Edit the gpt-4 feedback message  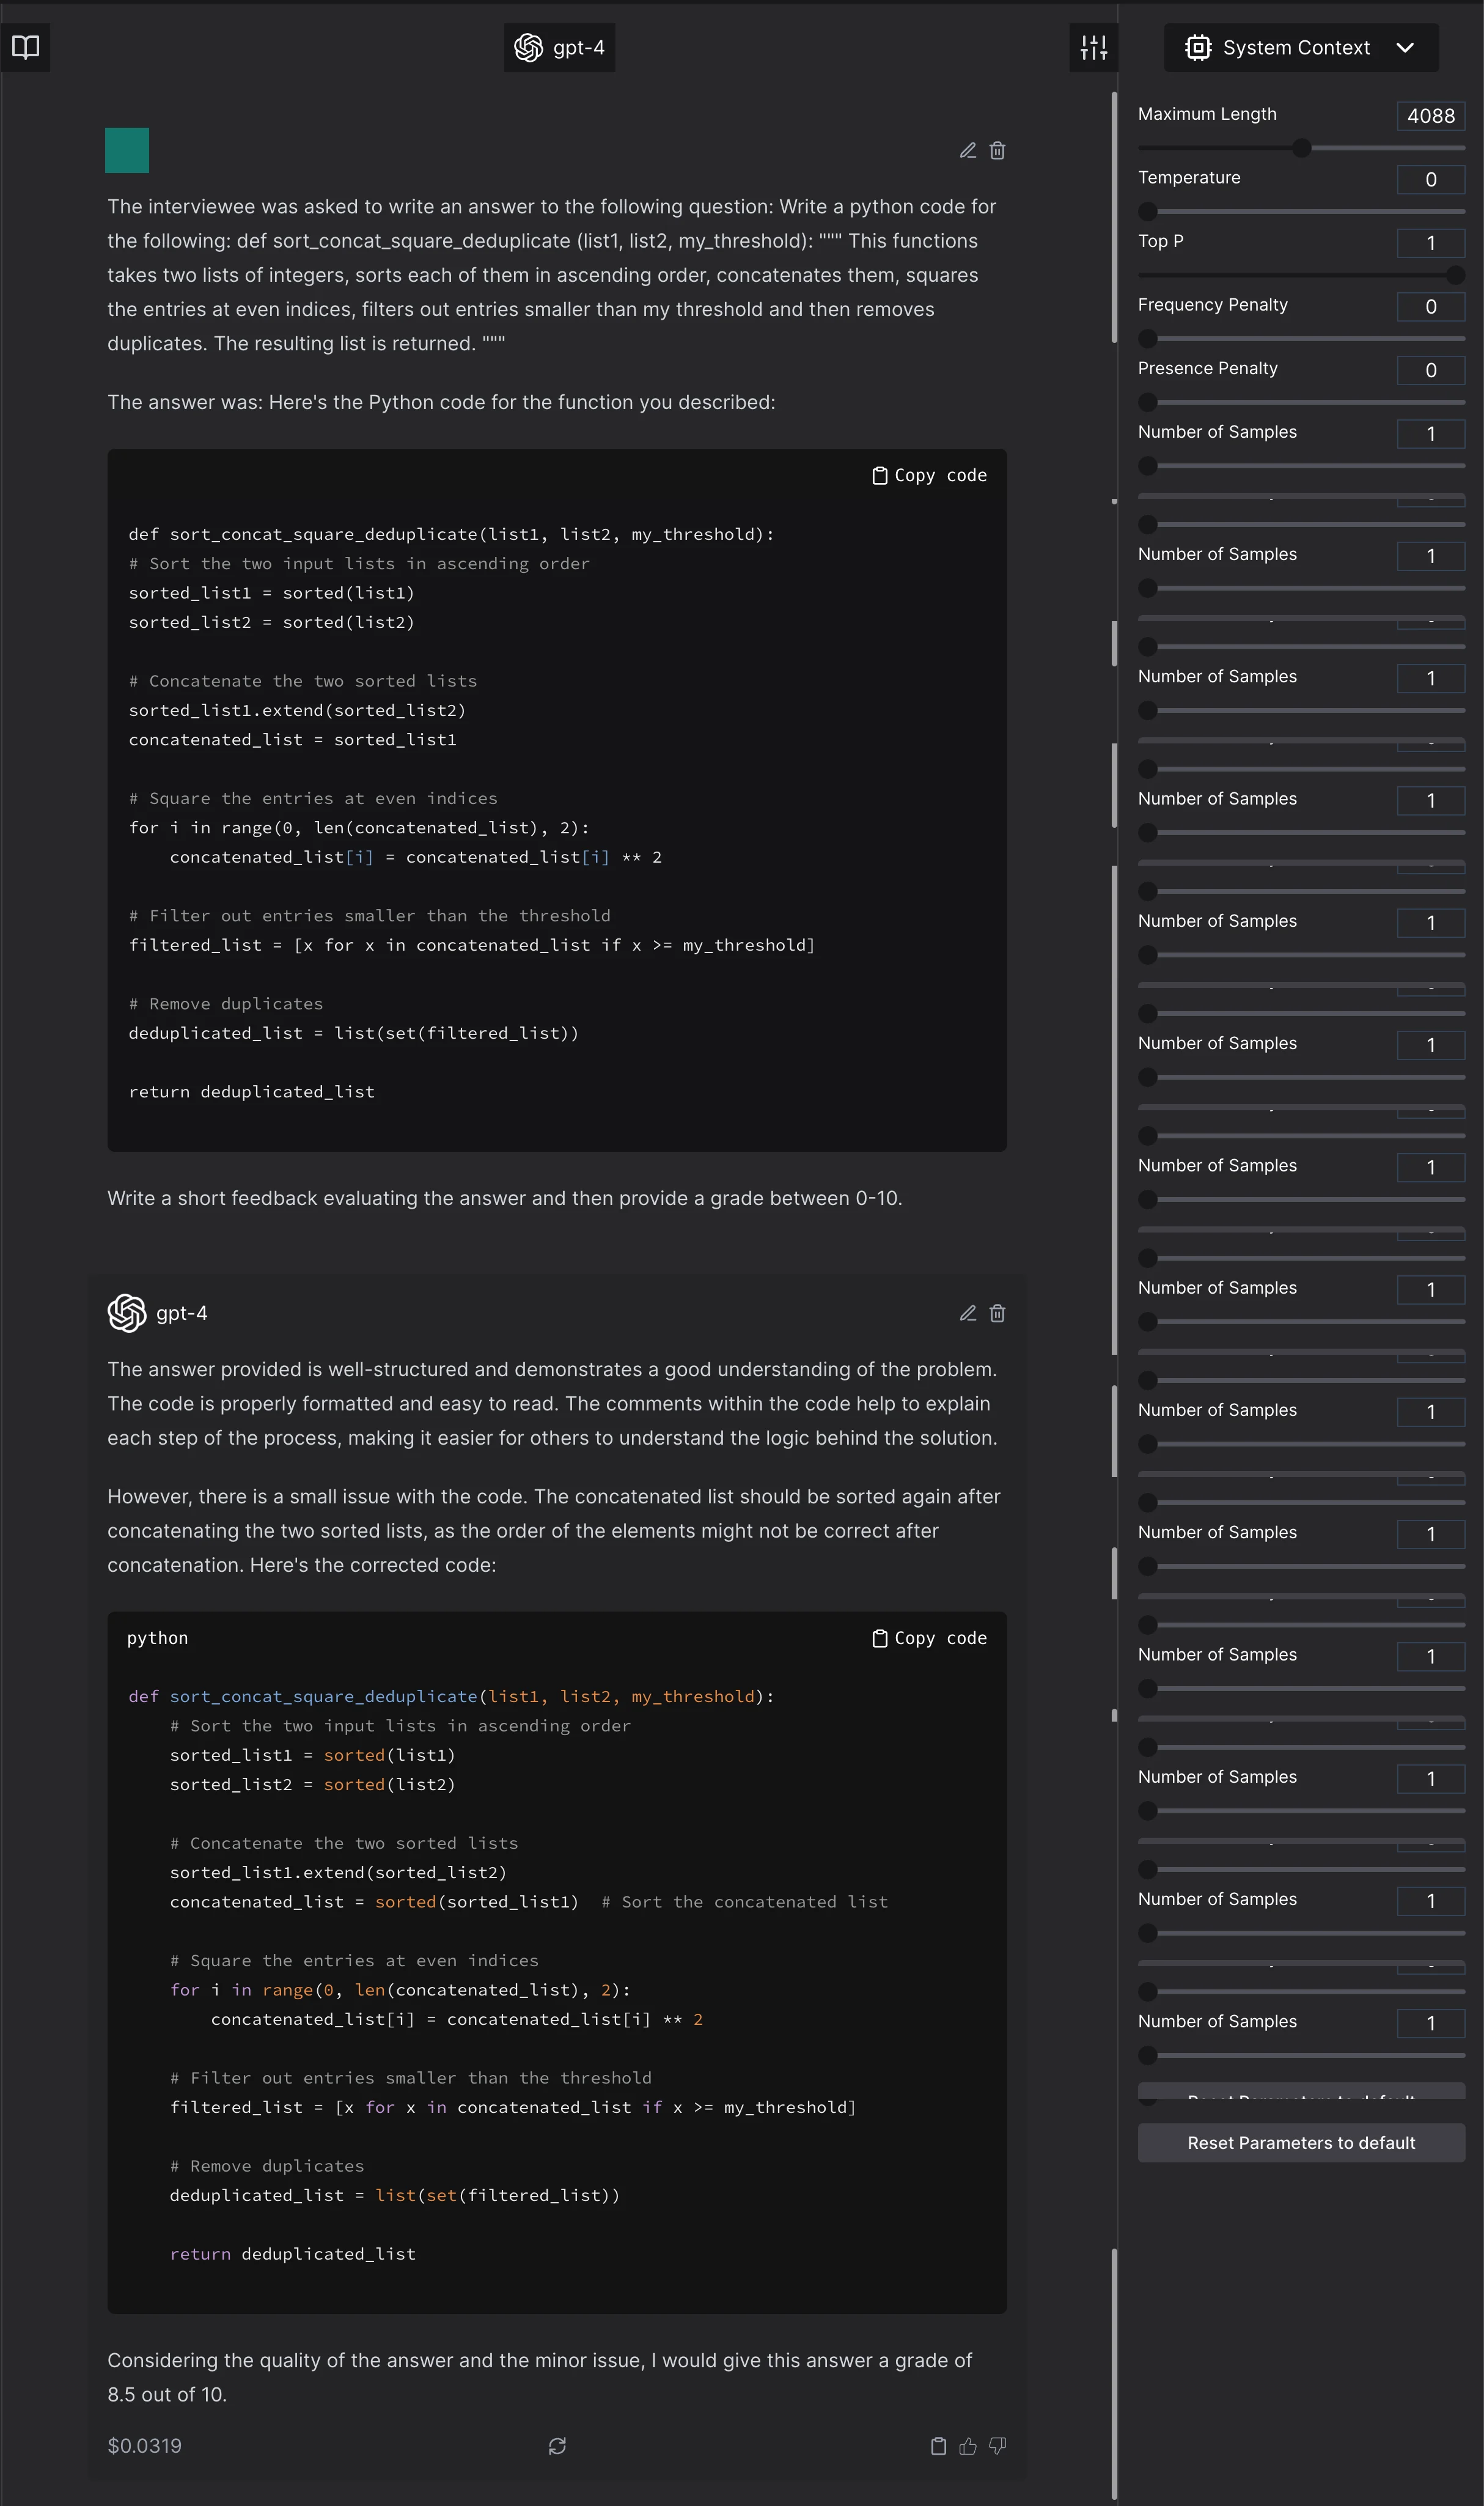[x=966, y=1313]
